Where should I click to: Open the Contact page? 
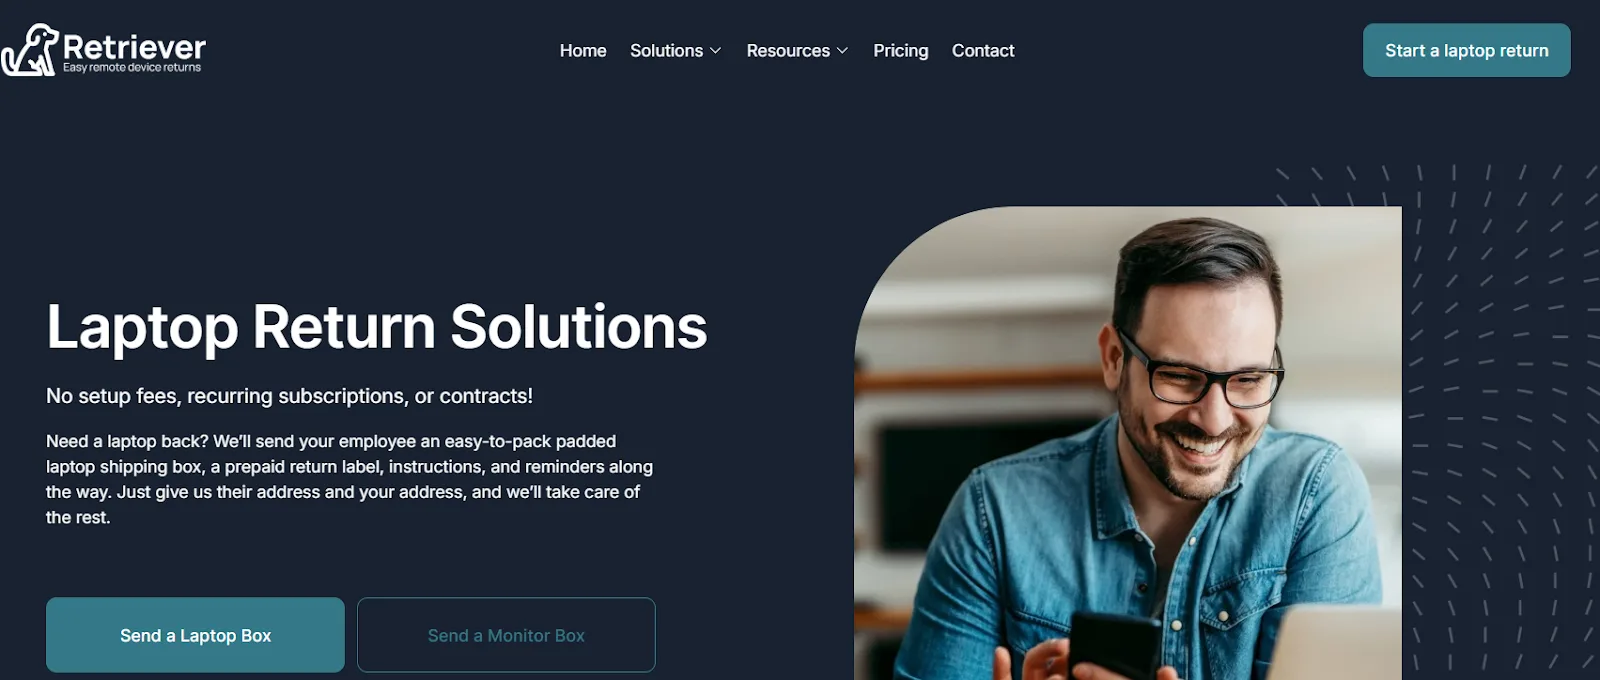coord(983,50)
